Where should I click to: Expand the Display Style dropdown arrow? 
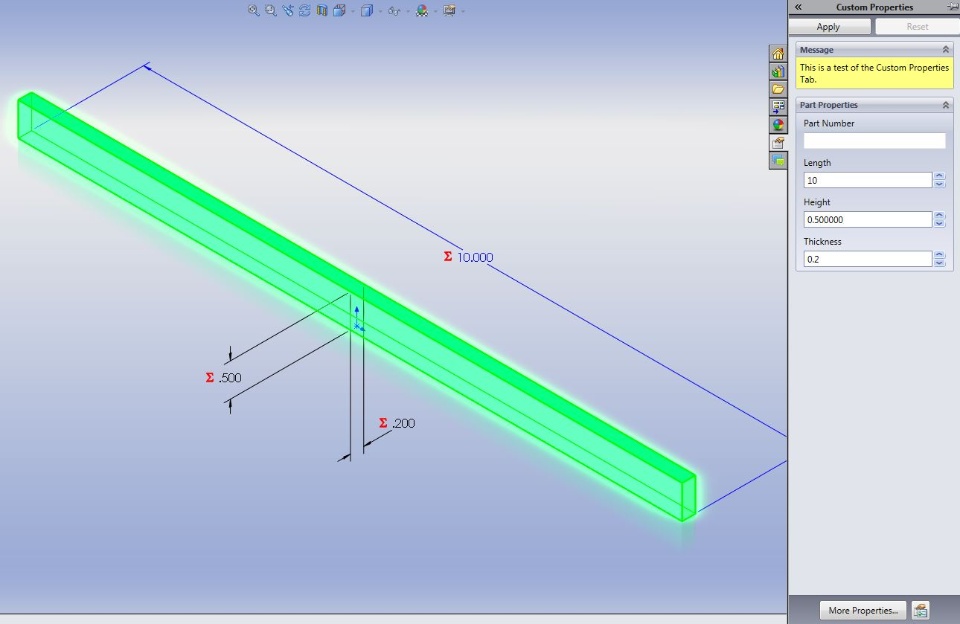[380, 11]
